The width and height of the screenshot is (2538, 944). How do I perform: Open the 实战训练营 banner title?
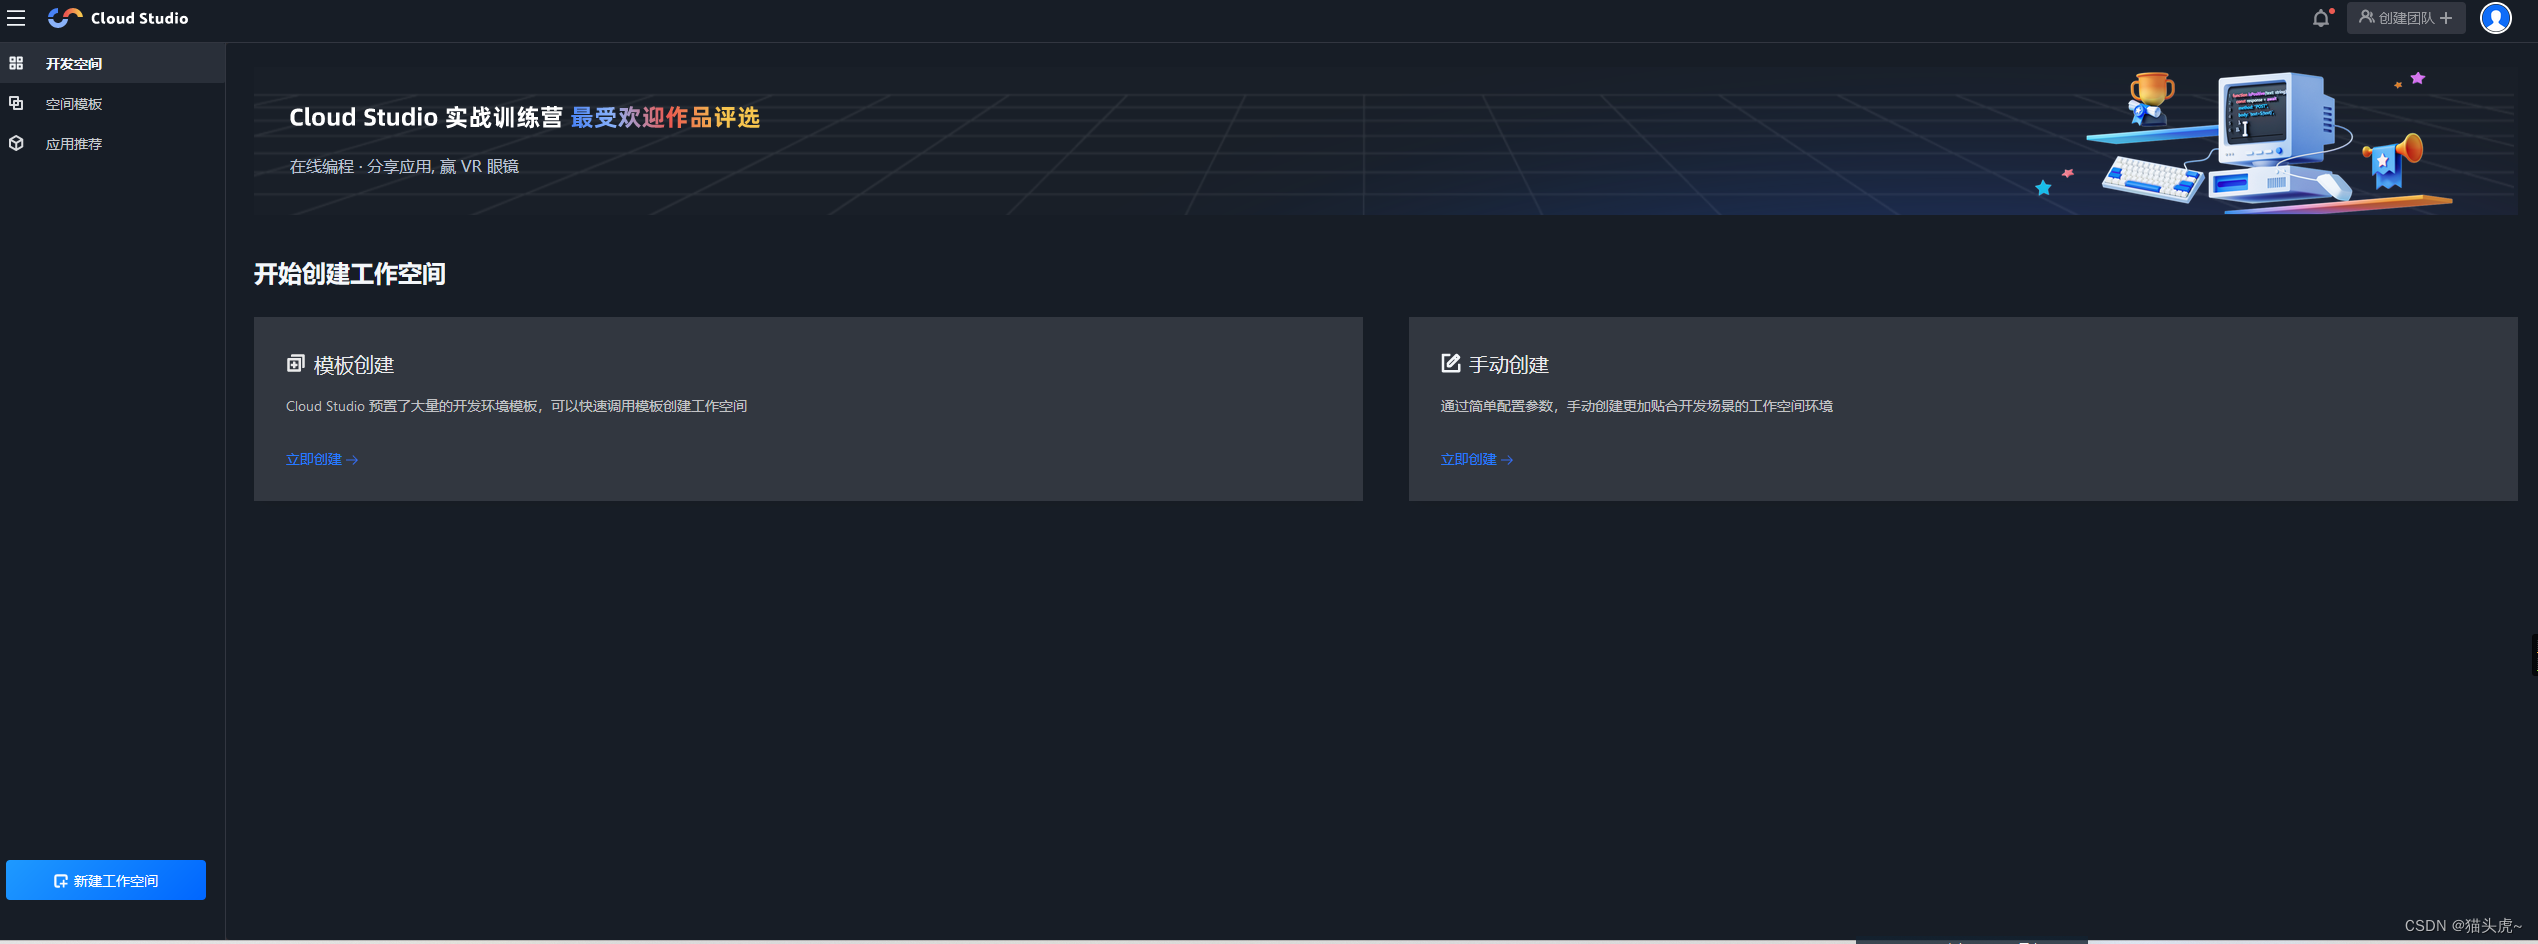pyautogui.click(x=524, y=118)
